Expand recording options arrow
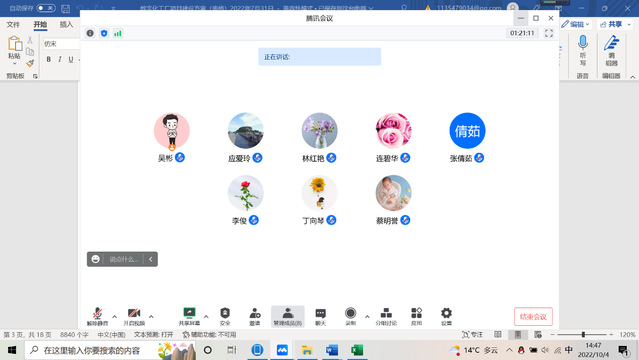The image size is (639, 360). pyautogui.click(x=367, y=316)
